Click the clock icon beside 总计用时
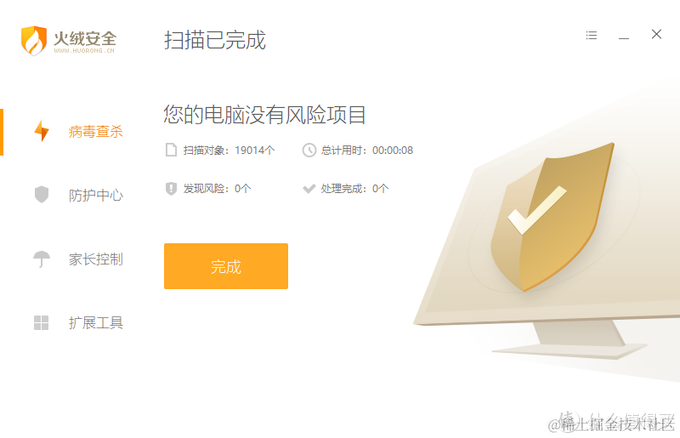Viewport: 680px width, 438px height. (309, 150)
